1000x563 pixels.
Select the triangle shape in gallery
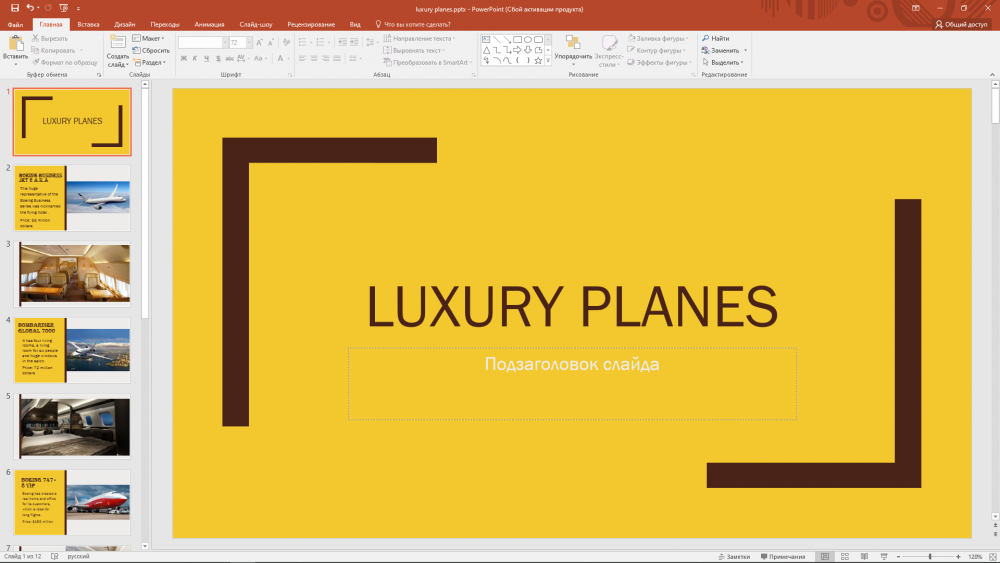(x=486, y=50)
